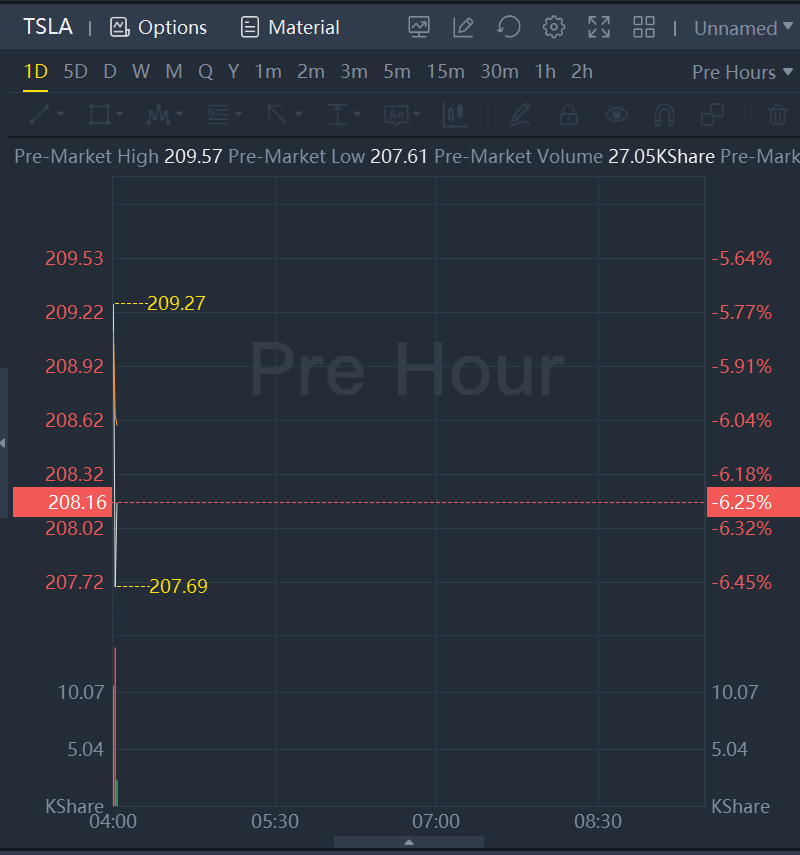
Task: Expand the Pre Hours dropdown
Action: coord(741,72)
